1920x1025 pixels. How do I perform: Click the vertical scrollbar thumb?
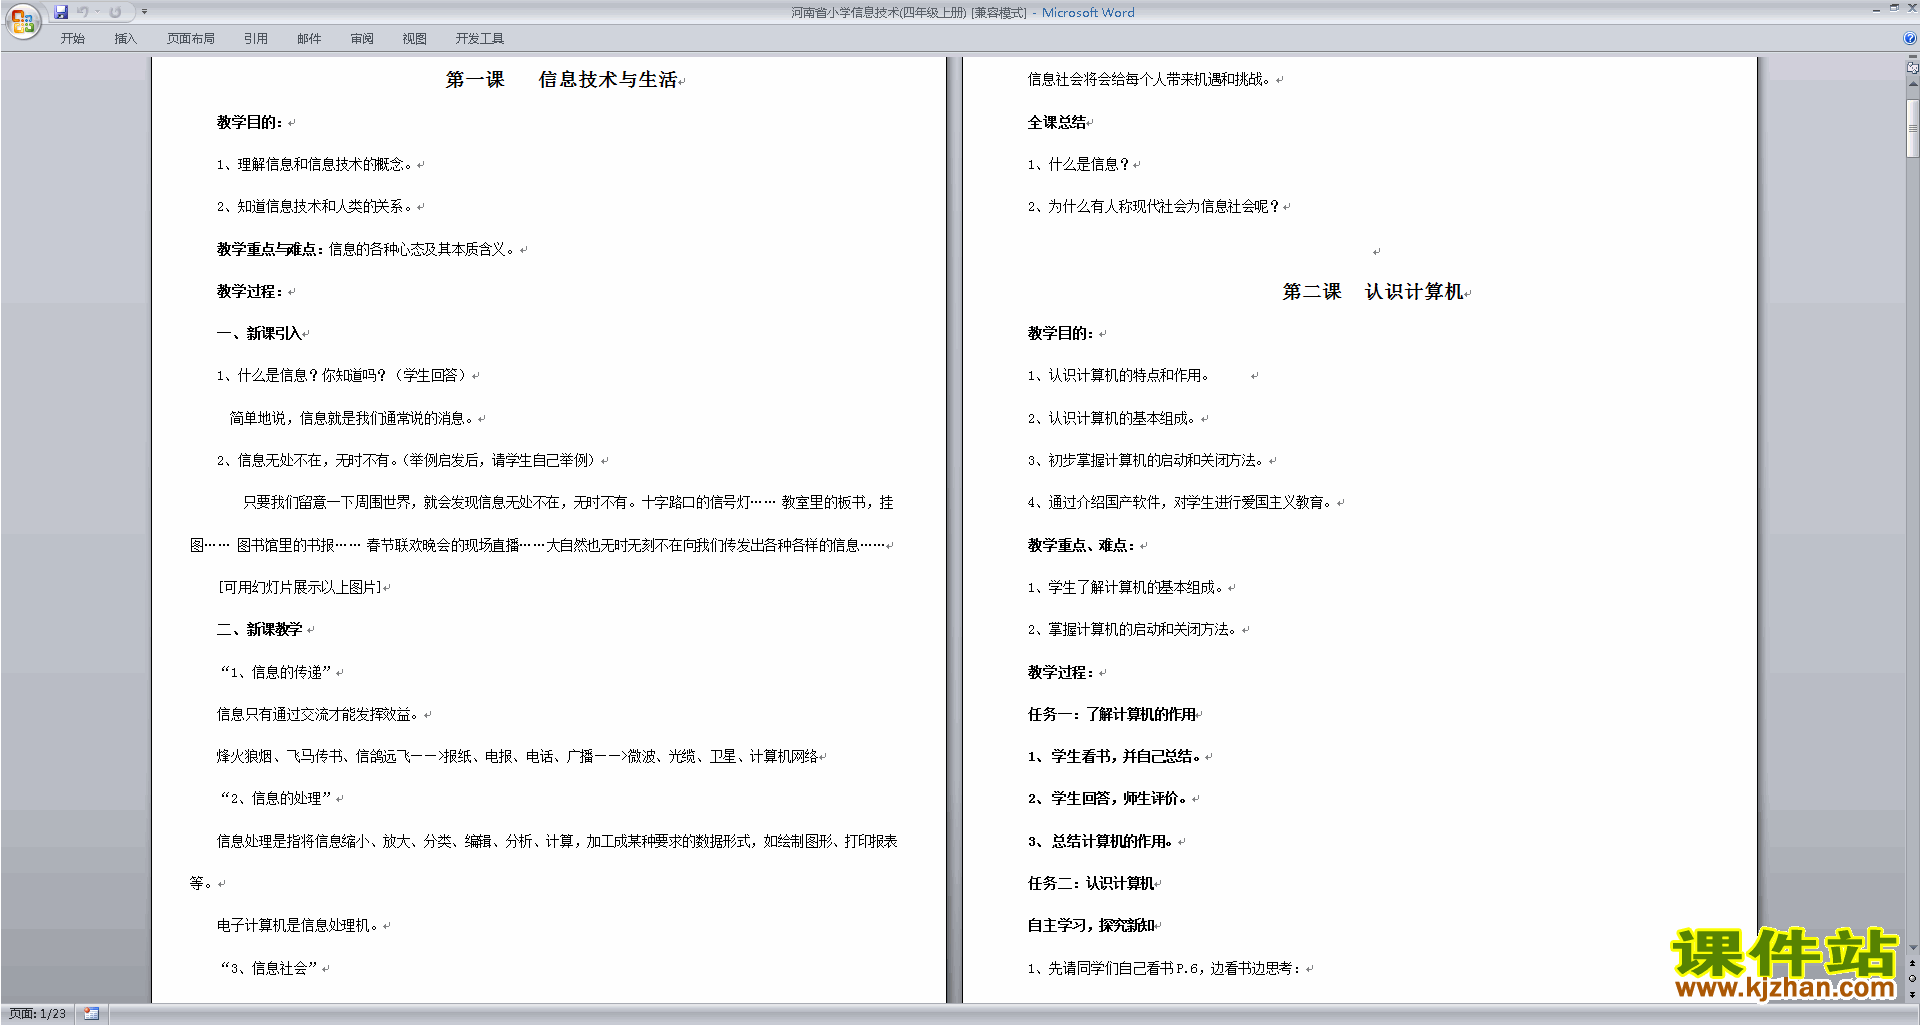(x=1913, y=127)
